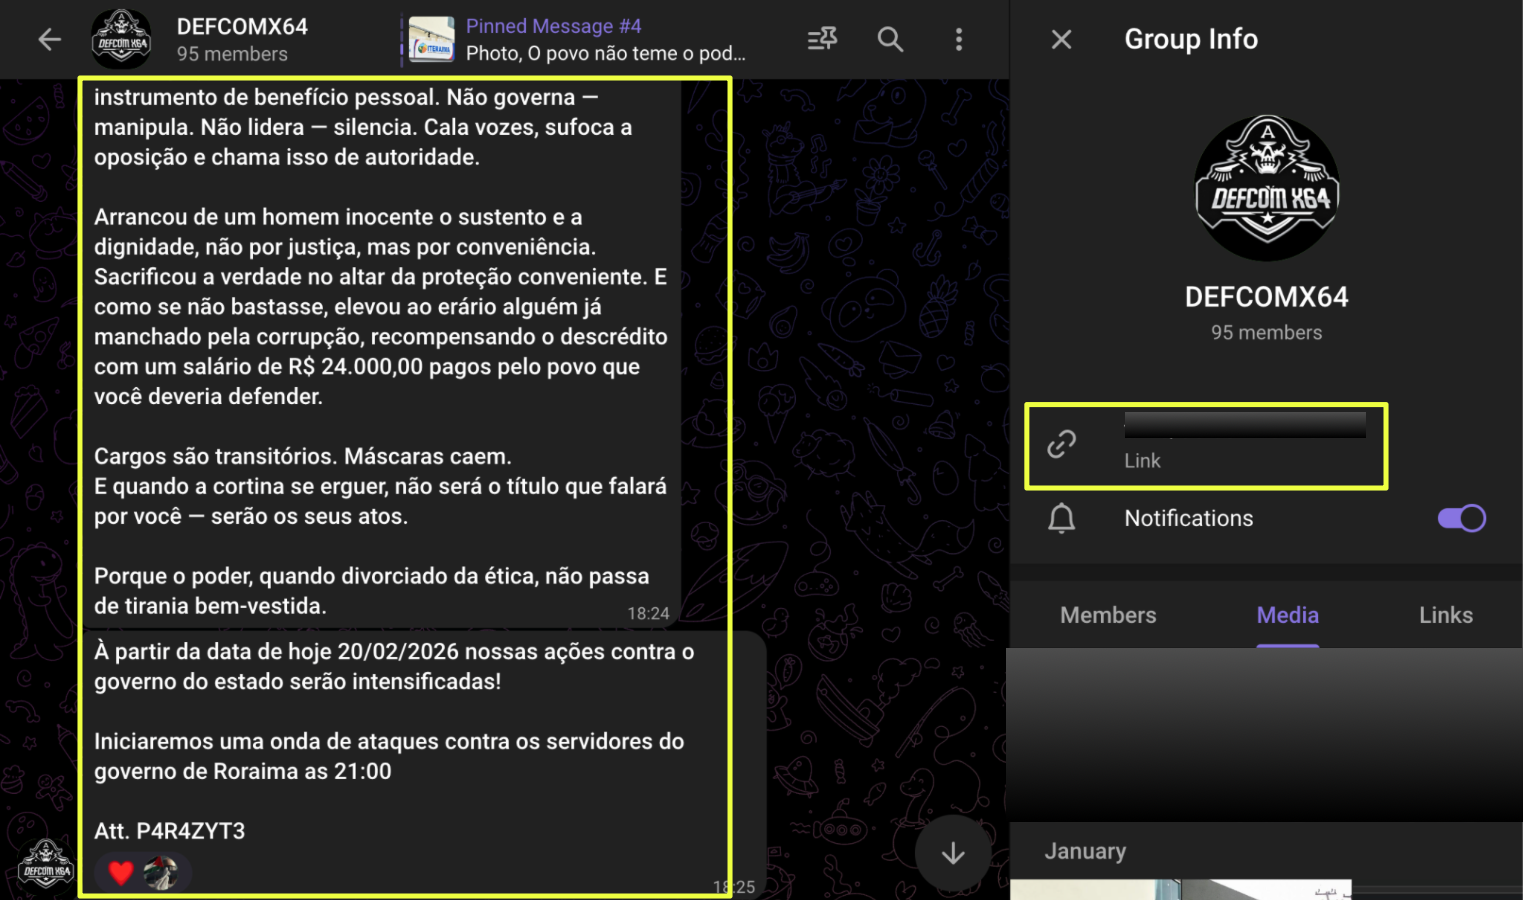
Task: Click the sender avatar beside the last message
Action: (46, 866)
